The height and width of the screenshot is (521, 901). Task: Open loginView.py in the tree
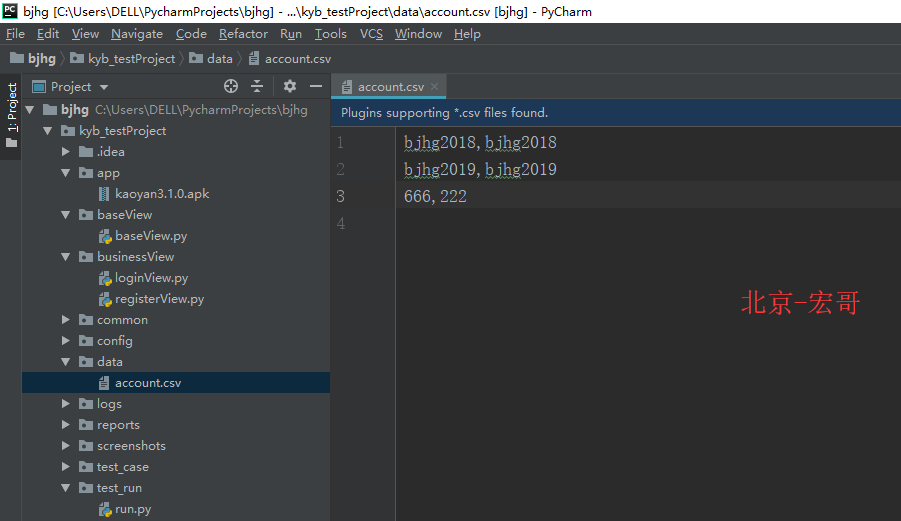pyautogui.click(x=151, y=278)
